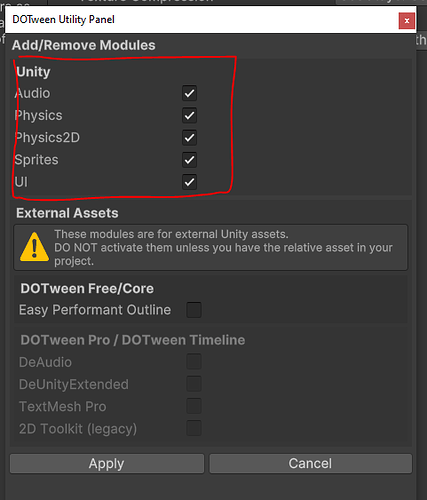Screen dimensions: 427x500
Task: Close the DOTween Utility Panel window
Action: (407, 21)
